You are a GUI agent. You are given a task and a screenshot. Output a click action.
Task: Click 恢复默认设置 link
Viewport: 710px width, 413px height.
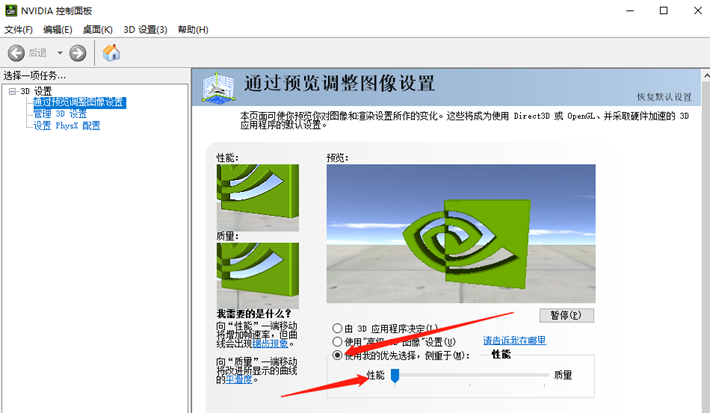(x=664, y=97)
